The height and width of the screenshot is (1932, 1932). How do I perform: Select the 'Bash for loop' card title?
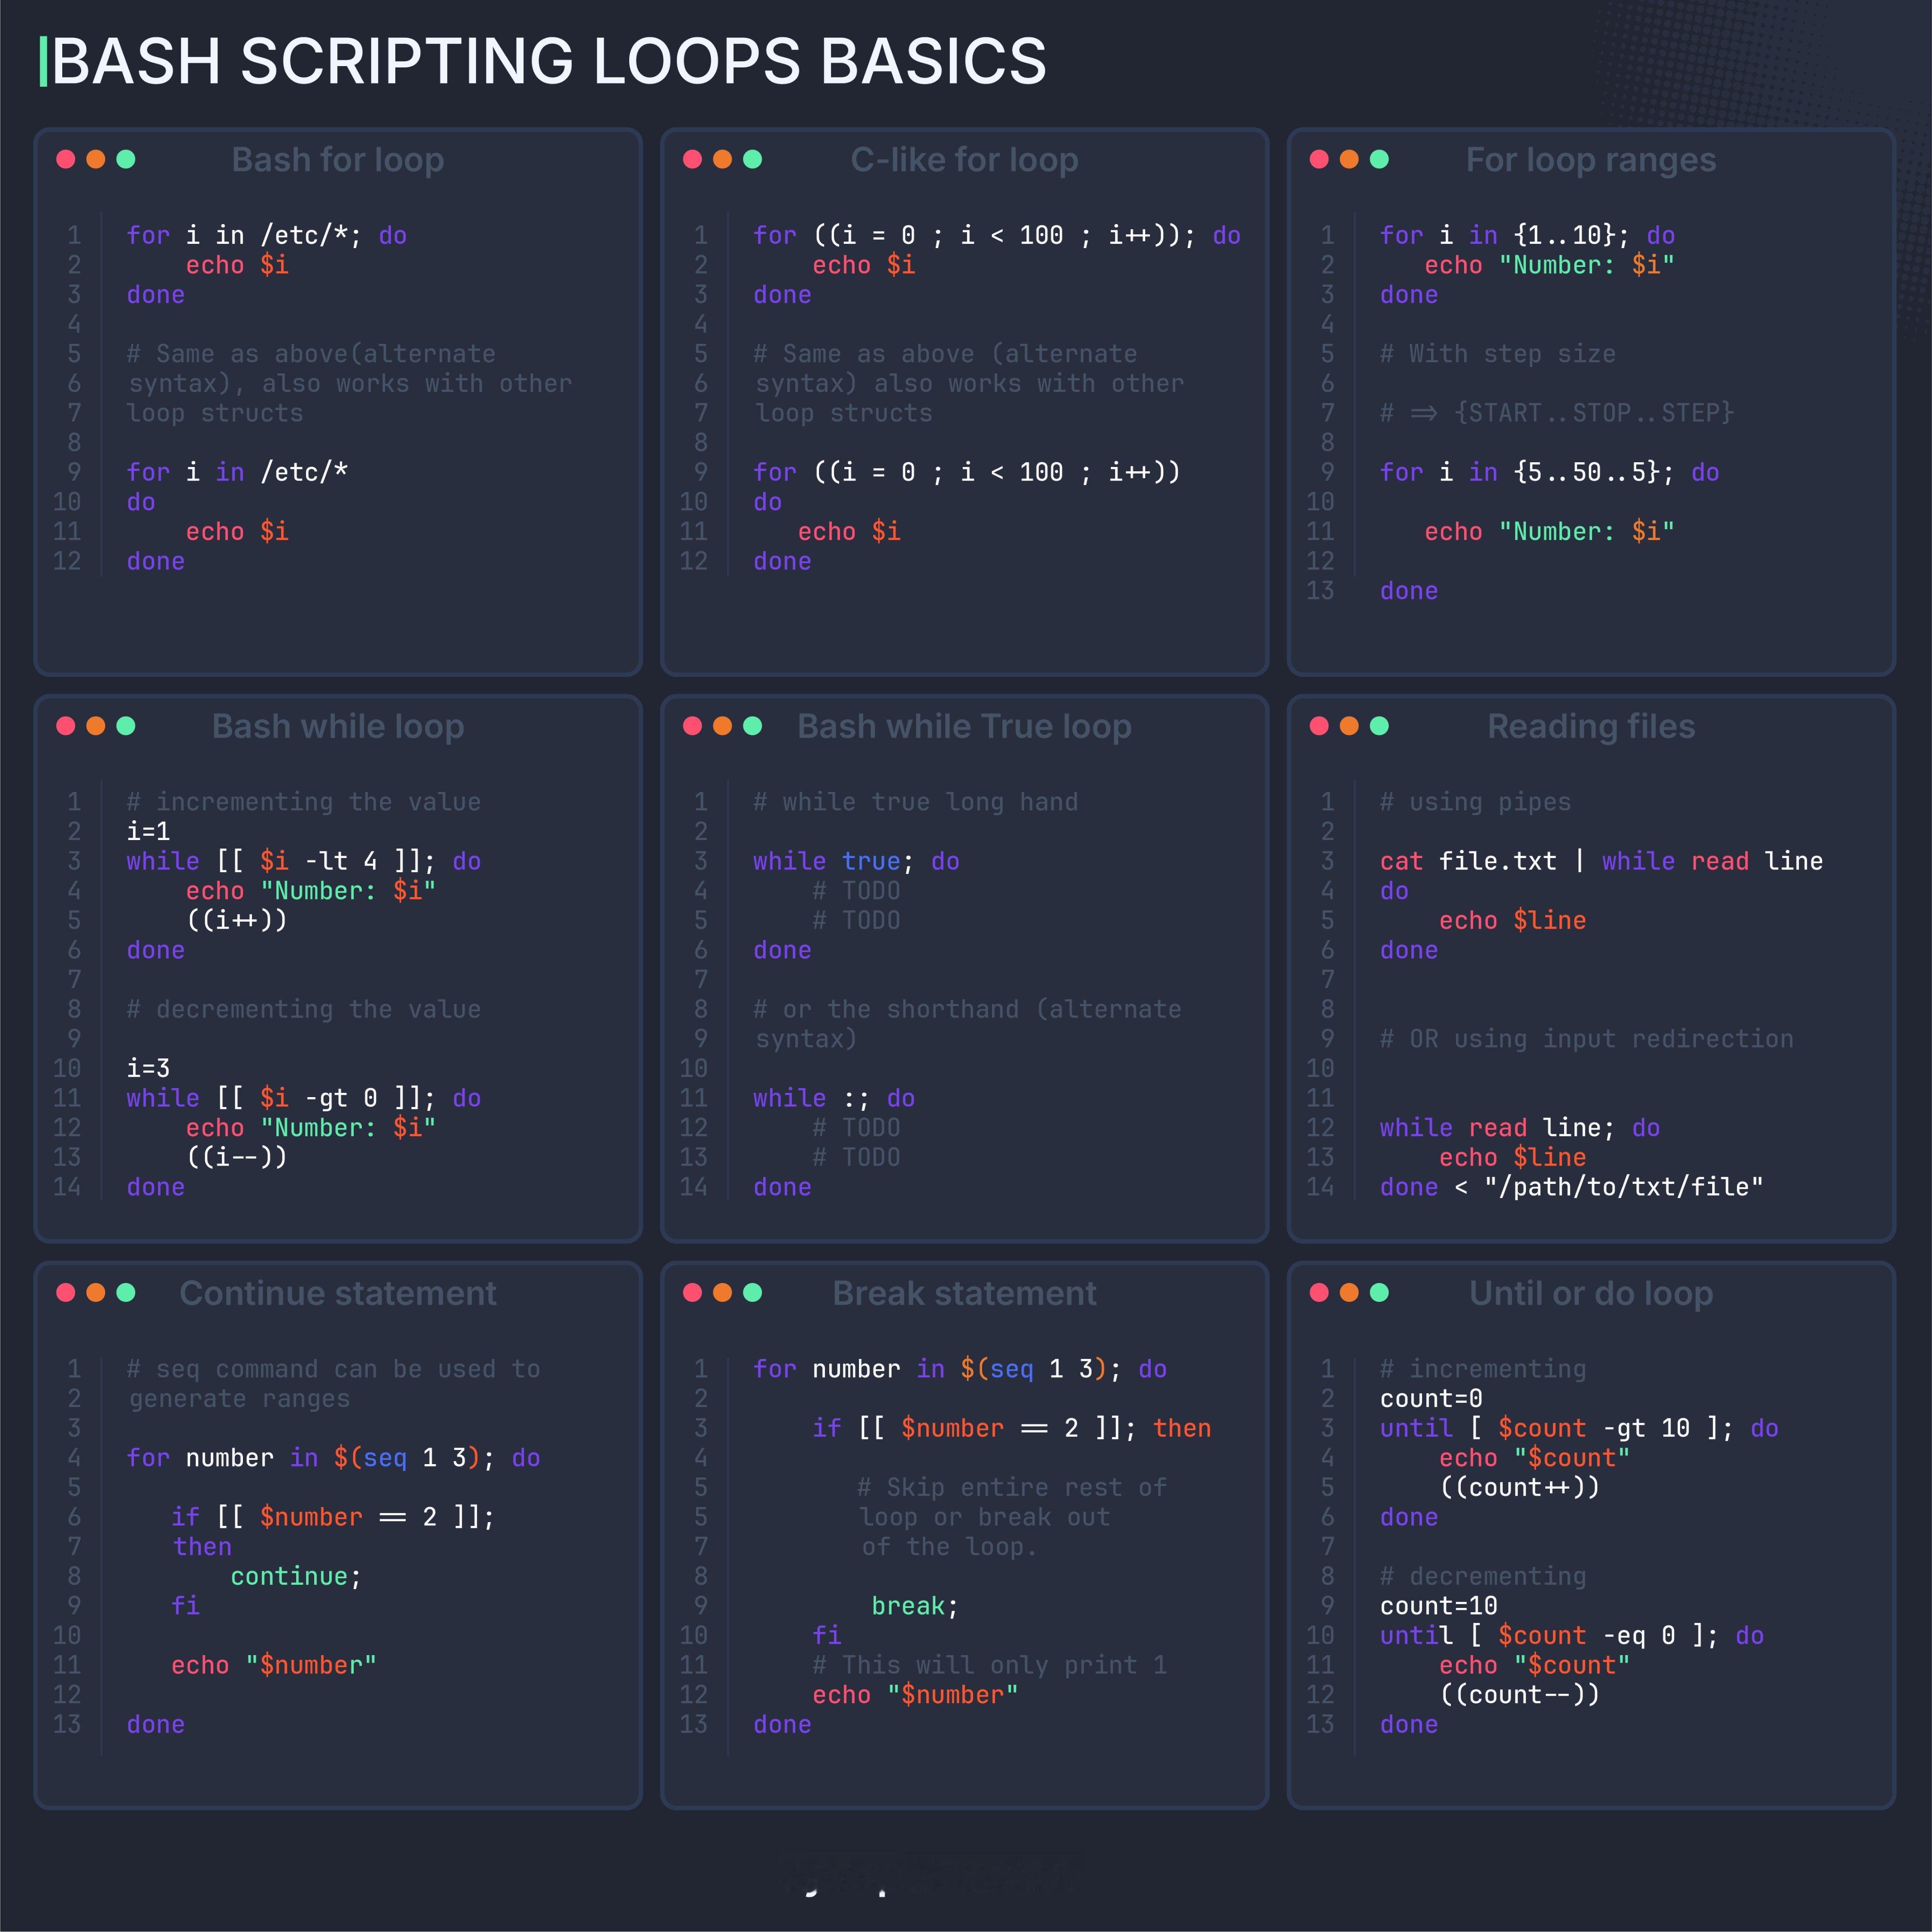click(x=338, y=160)
